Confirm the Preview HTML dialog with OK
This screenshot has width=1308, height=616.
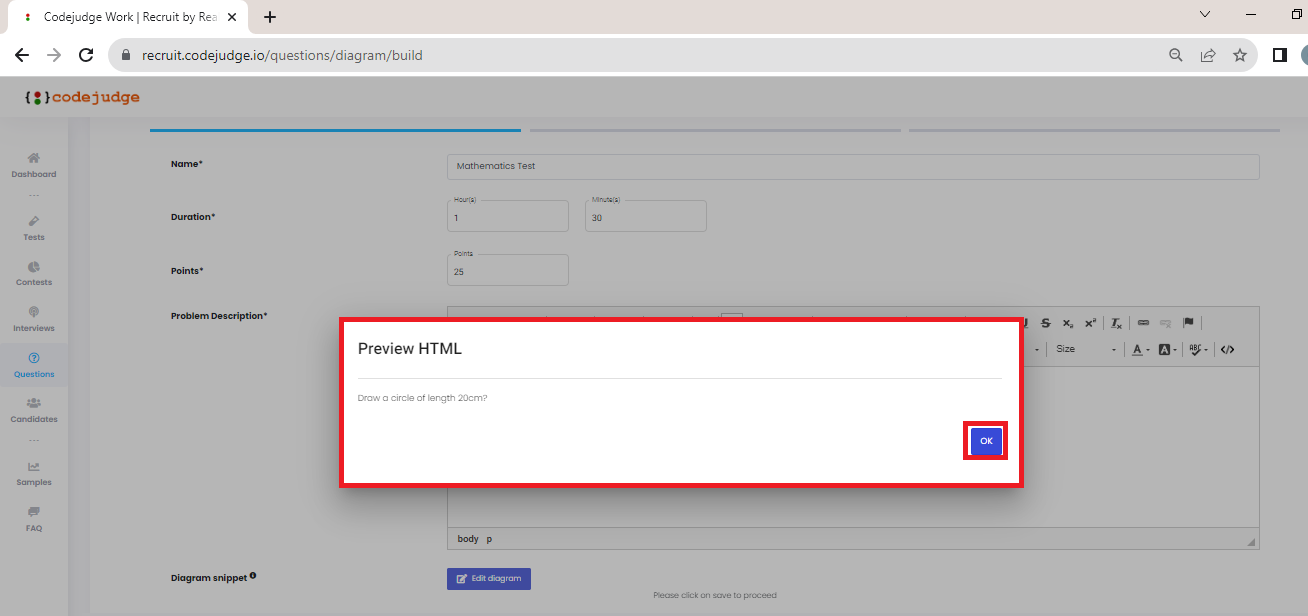[x=985, y=440]
